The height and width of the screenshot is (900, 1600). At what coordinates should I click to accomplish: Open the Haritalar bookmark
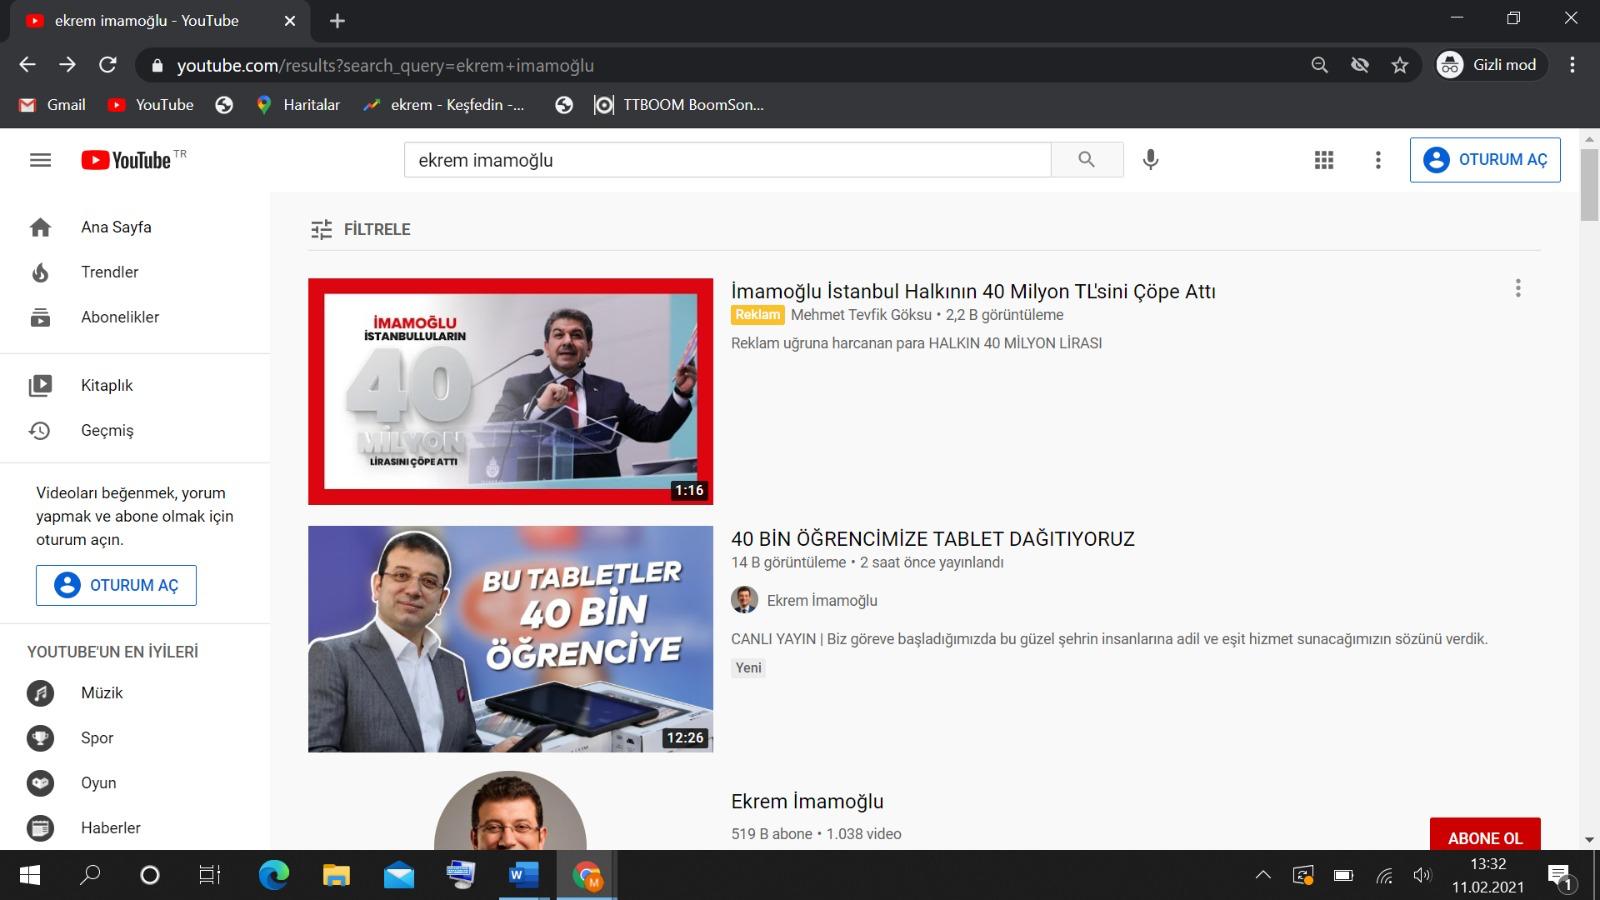297,104
